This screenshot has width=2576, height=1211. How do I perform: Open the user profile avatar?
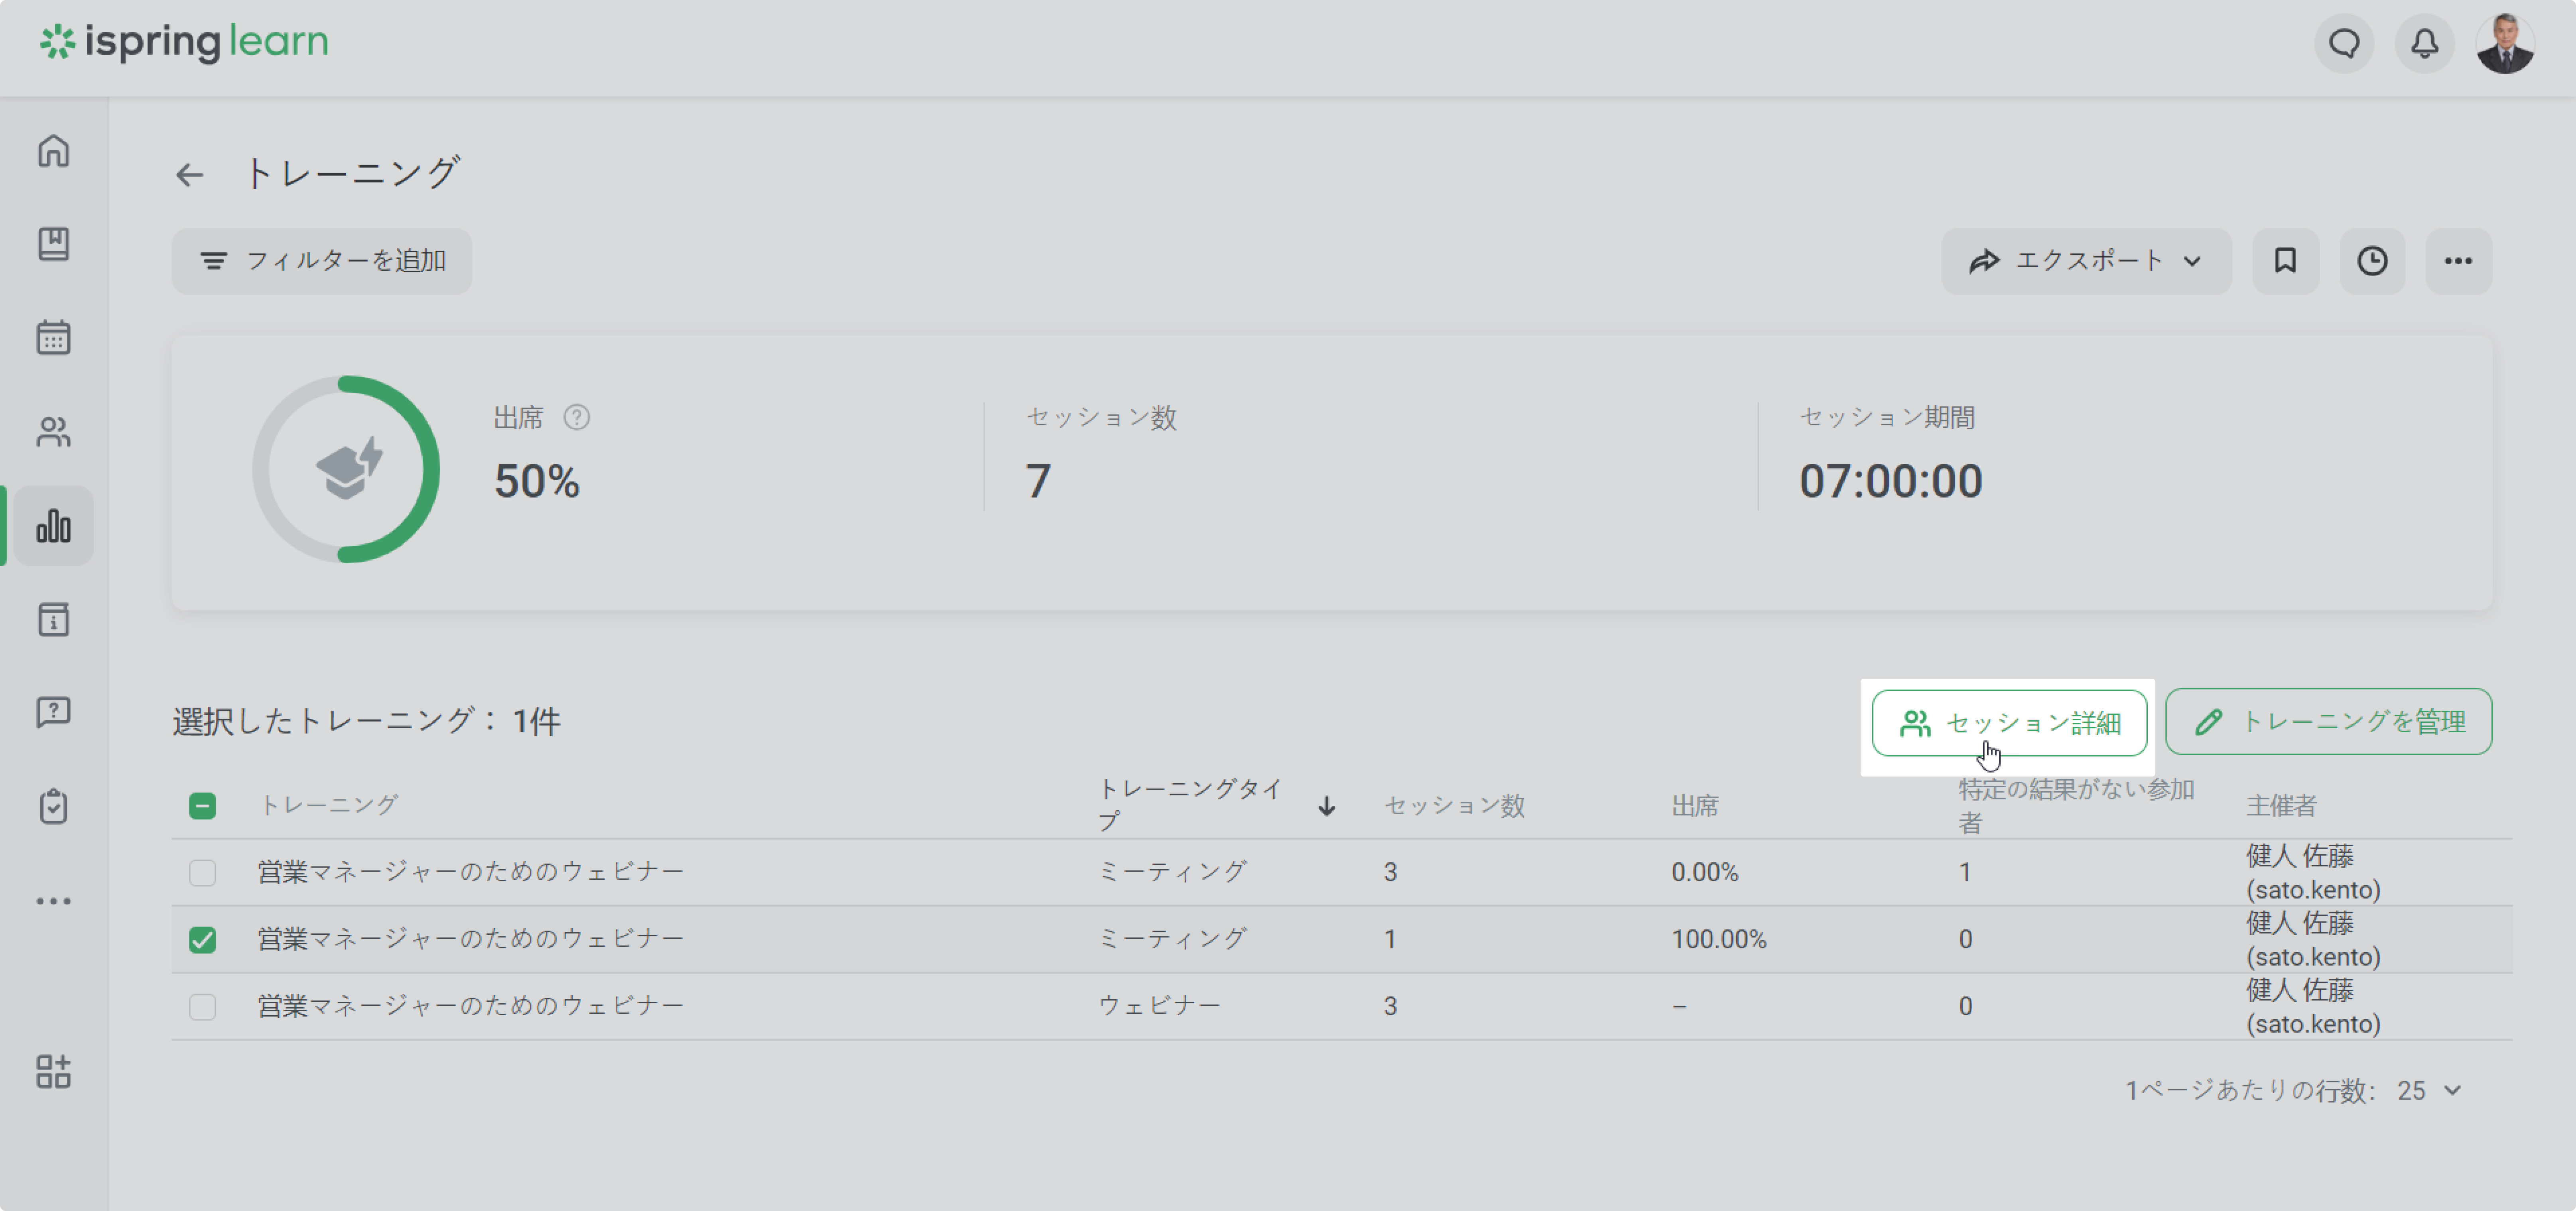[x=2505, y=44]
